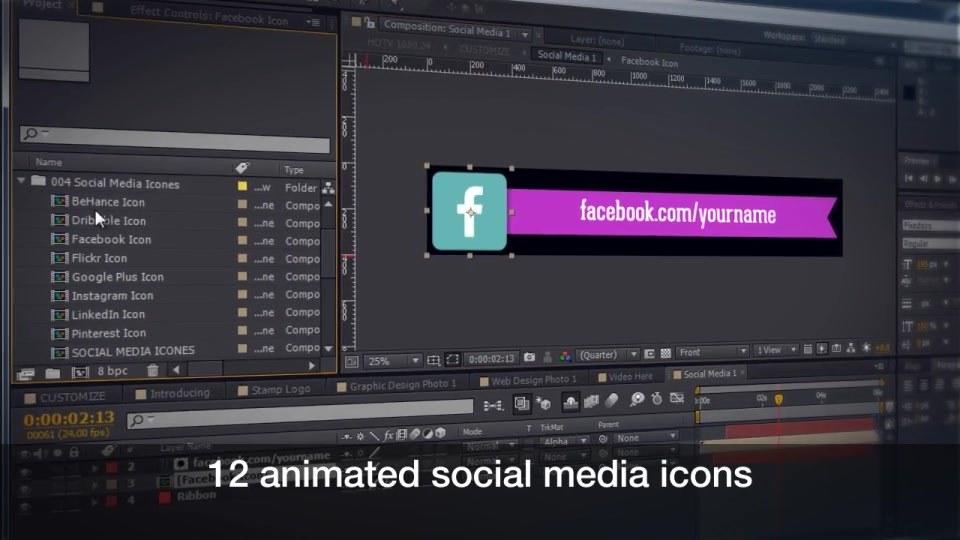Click the timeline layer search field
Image resolution: width=960 pixels, height=540 pixels.
300,414
